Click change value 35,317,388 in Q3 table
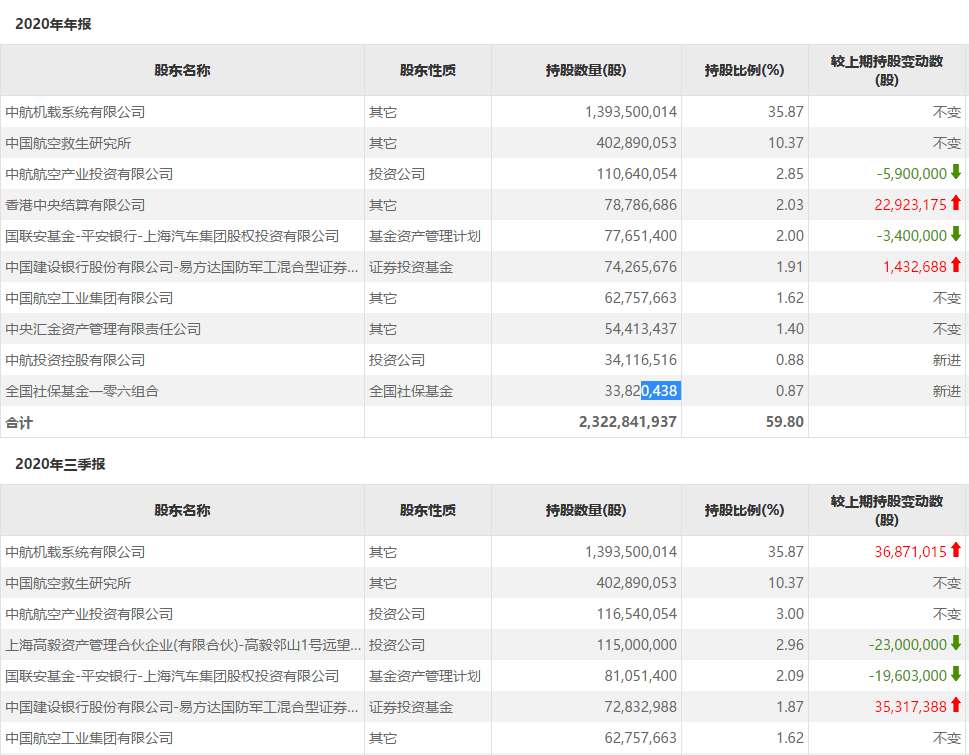Viewport: 969px width, 755px height. point(910,706)
